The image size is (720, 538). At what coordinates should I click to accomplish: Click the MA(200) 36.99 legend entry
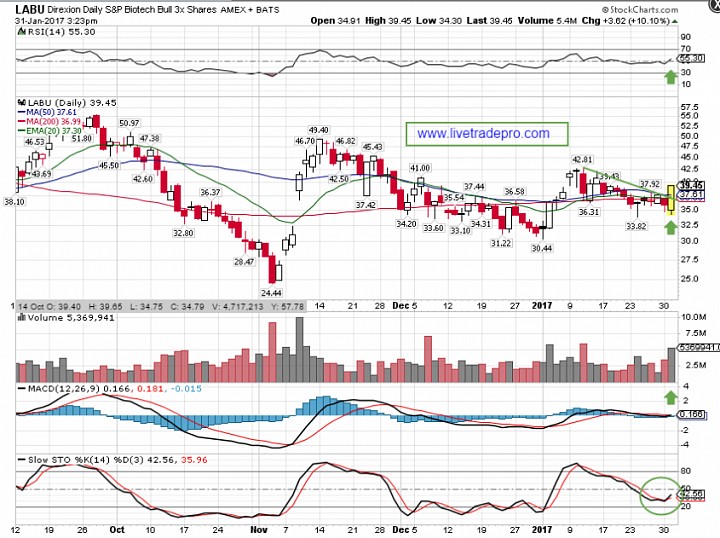pyautogui.click(x=49, y=121)
